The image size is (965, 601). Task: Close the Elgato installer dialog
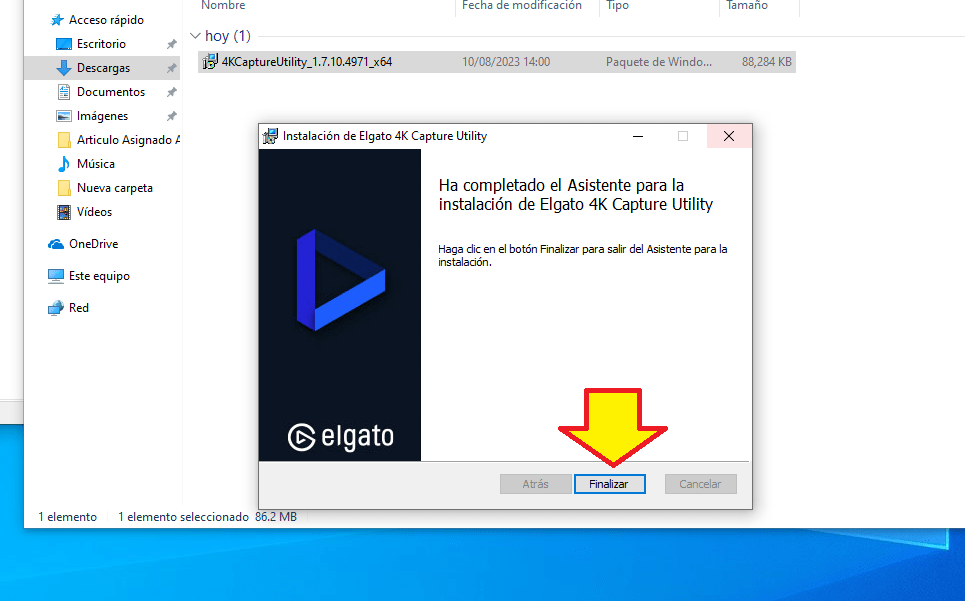(729, 136)
